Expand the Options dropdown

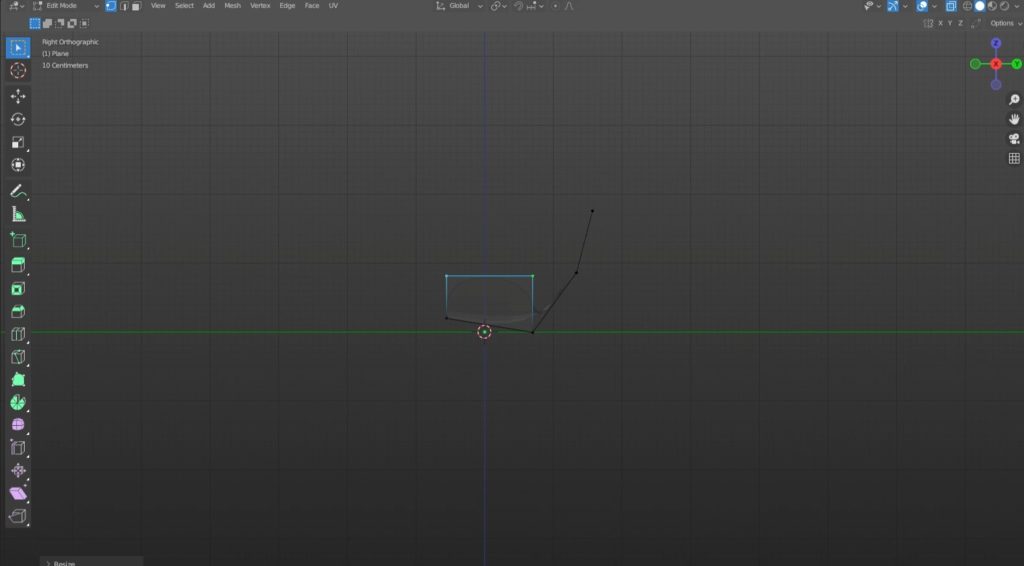1004,23
